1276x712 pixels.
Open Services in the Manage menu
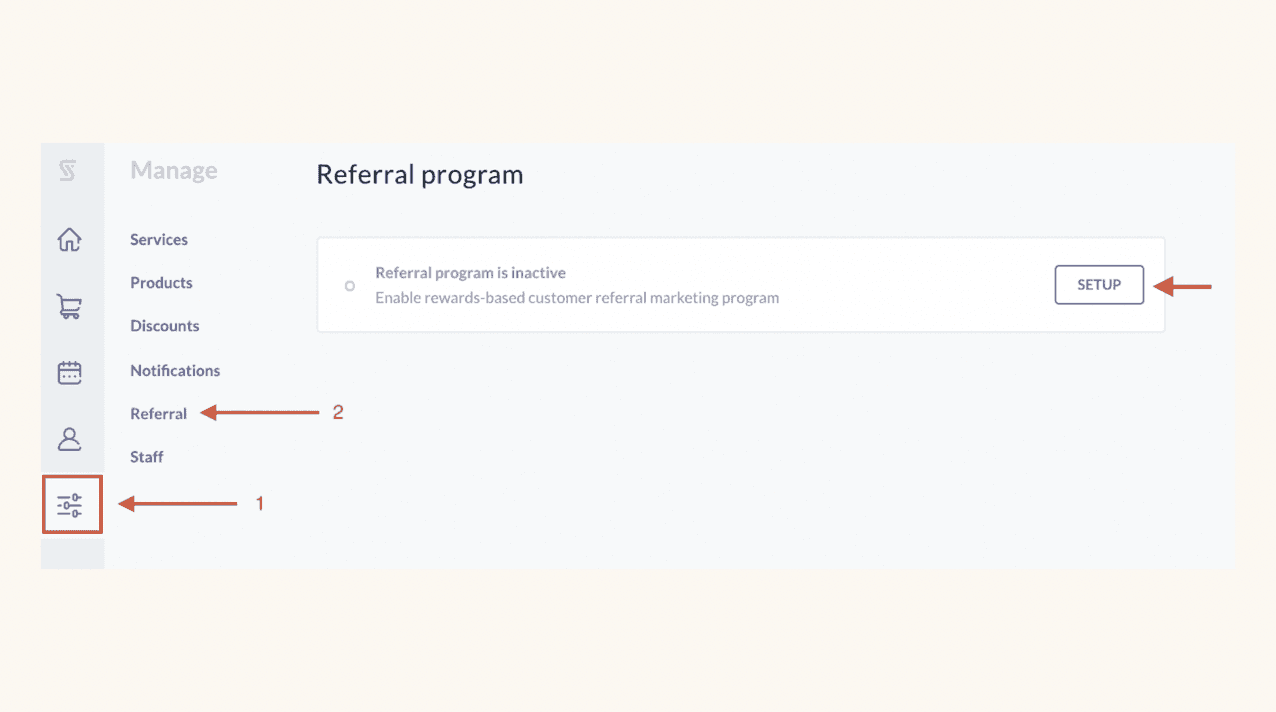click(x=159, y=240)
